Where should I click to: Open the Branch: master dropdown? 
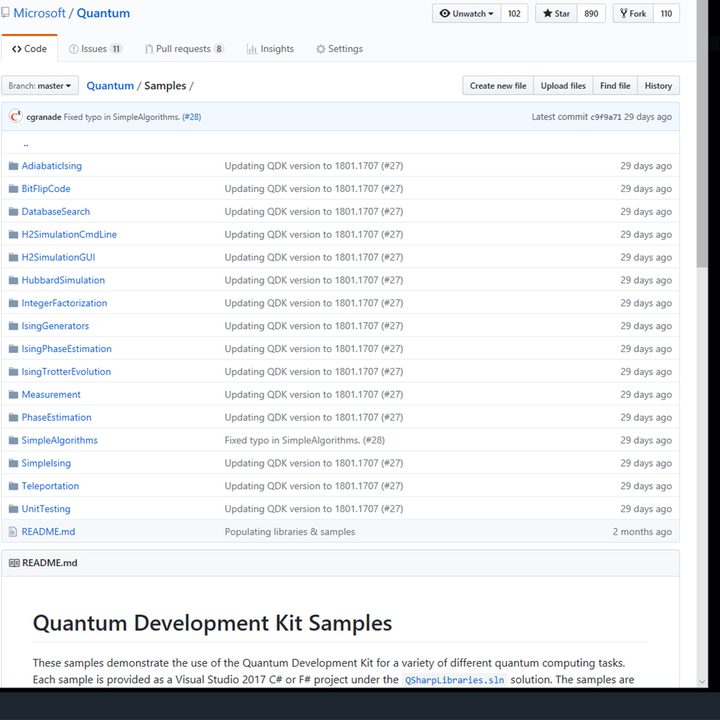[x=40, y=86]
